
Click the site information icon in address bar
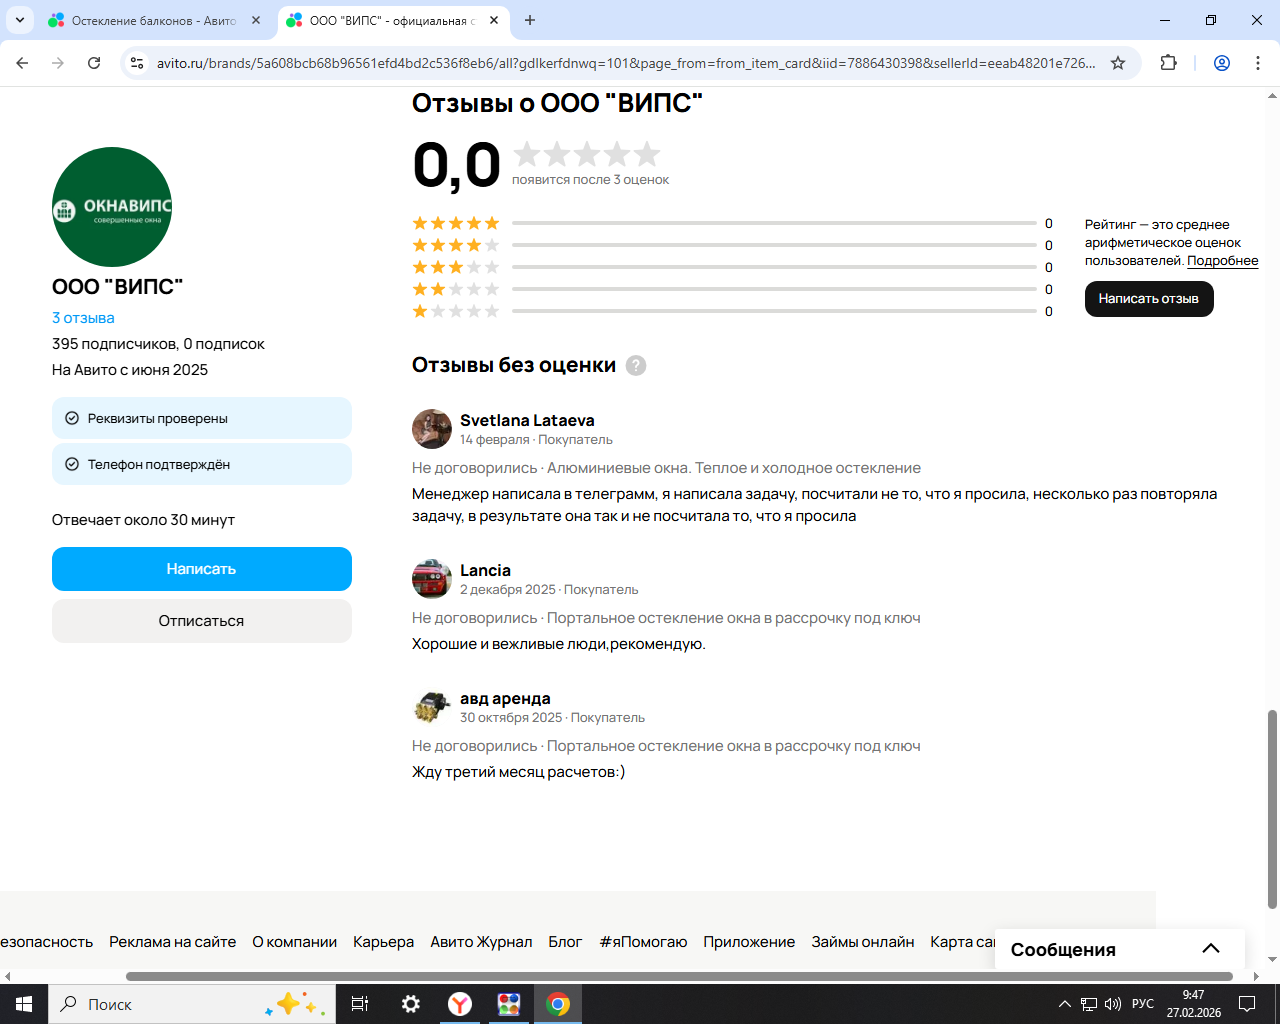(138, 63)
